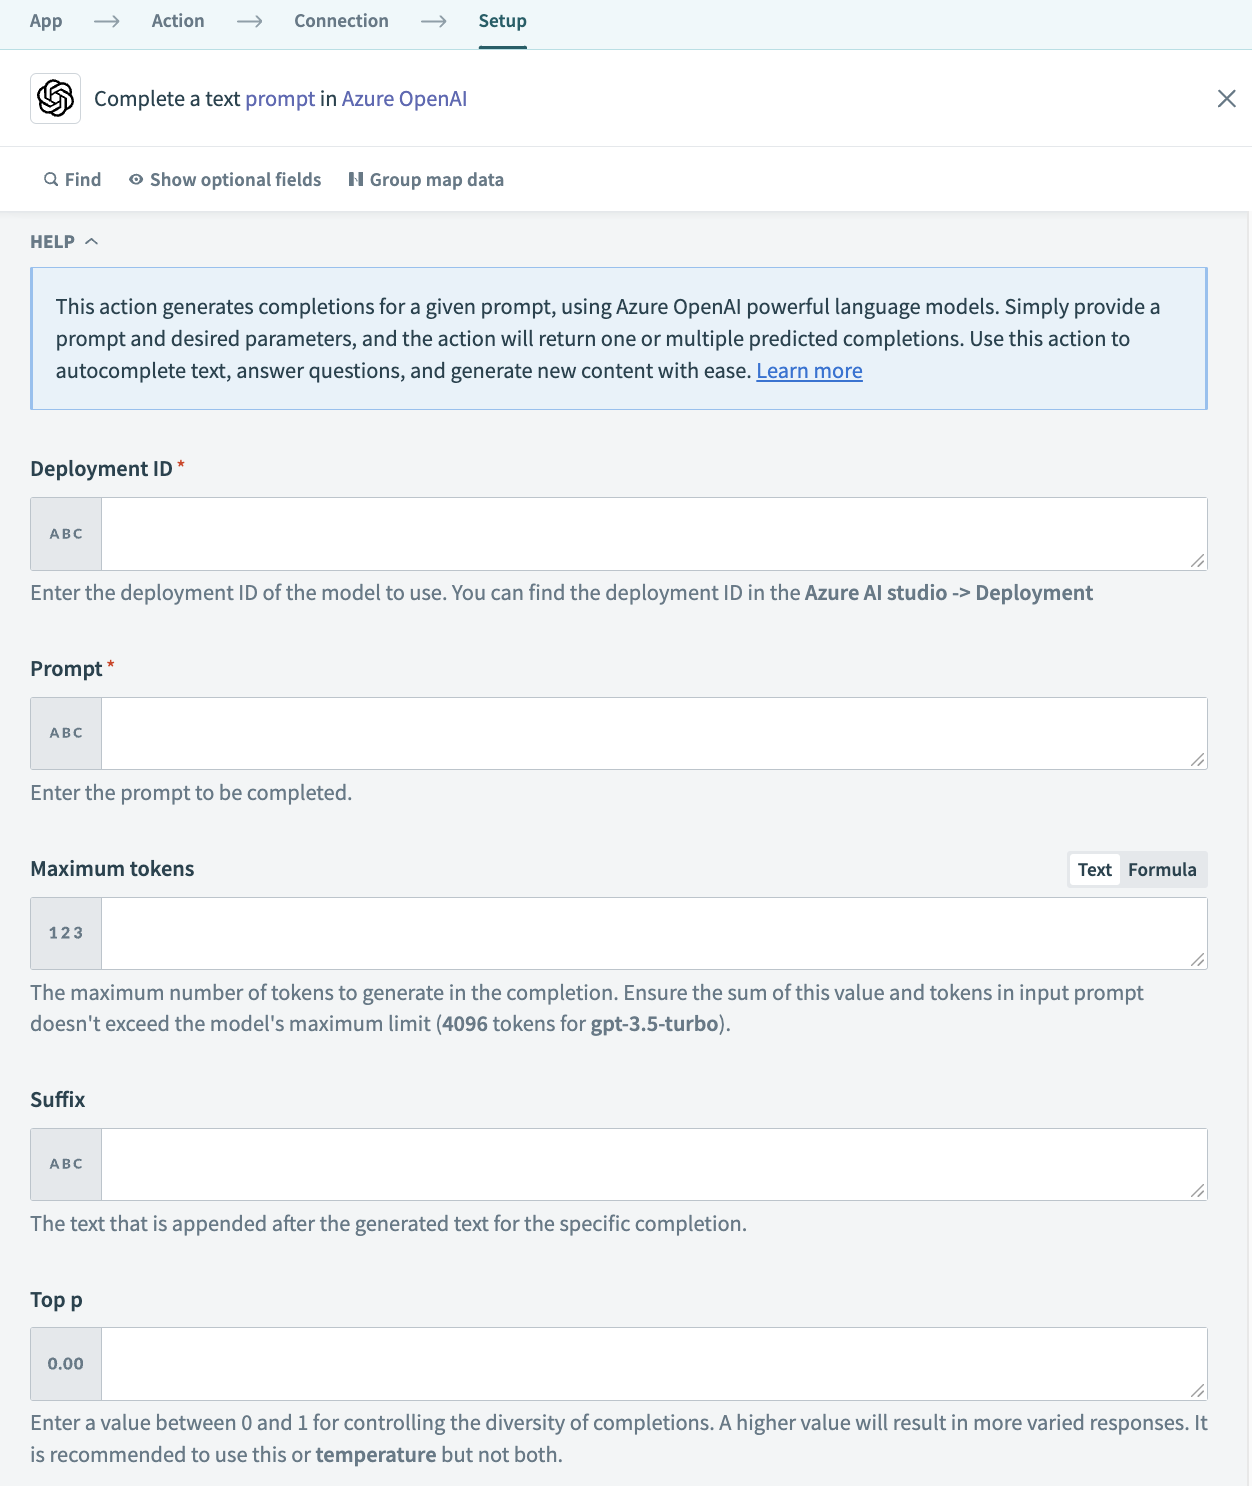Click inside the Prompt input field
The width and height of the screenshot is (1252, 1486).
(650, 732)
